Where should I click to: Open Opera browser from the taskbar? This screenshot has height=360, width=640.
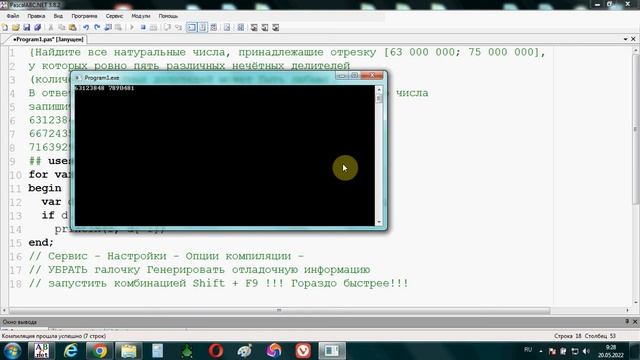click(x=216, y=351)
